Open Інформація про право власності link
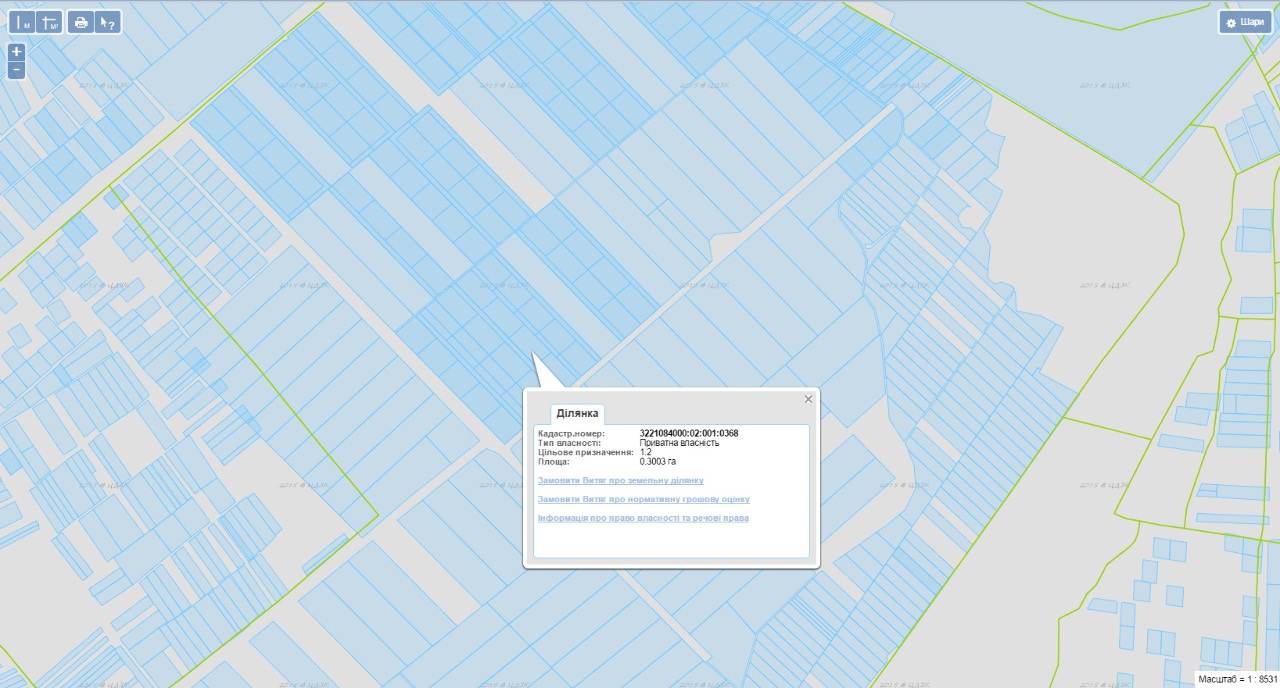 click(643, 518)
